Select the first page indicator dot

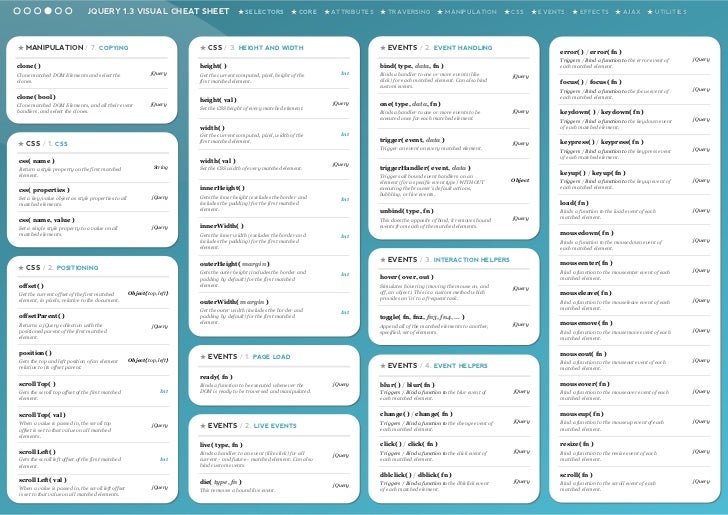(x=17, y=11)
